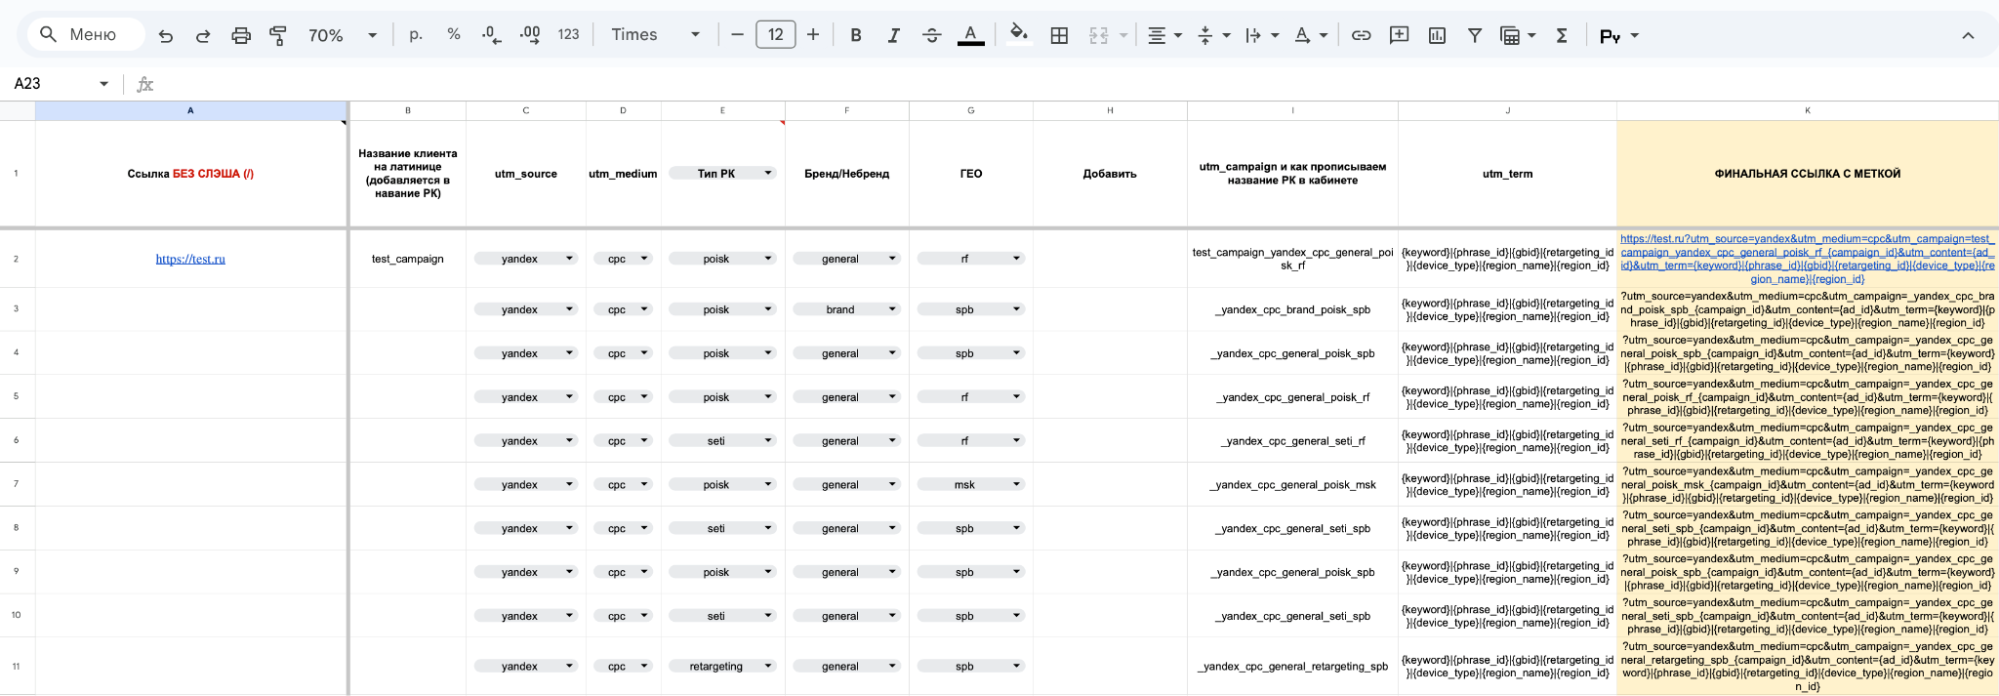Open the fill color picker
The image size is (1999, 696).
[1019, 35]
